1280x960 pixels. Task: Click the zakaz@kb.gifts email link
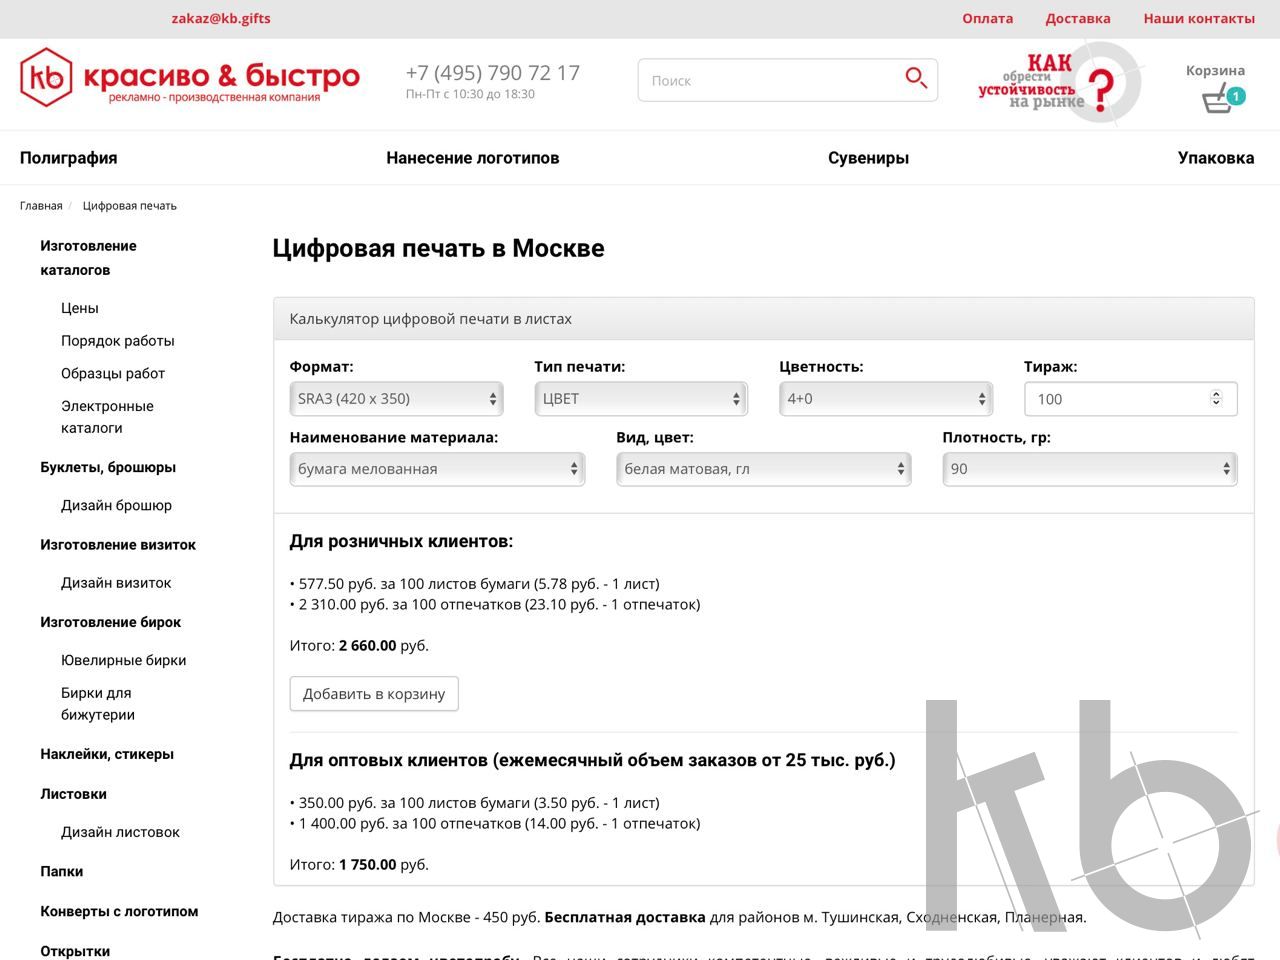221,18
